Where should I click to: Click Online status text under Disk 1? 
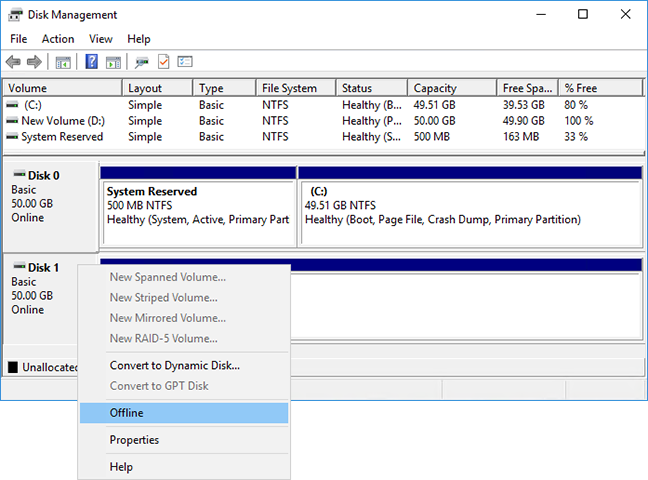[28, 310]
